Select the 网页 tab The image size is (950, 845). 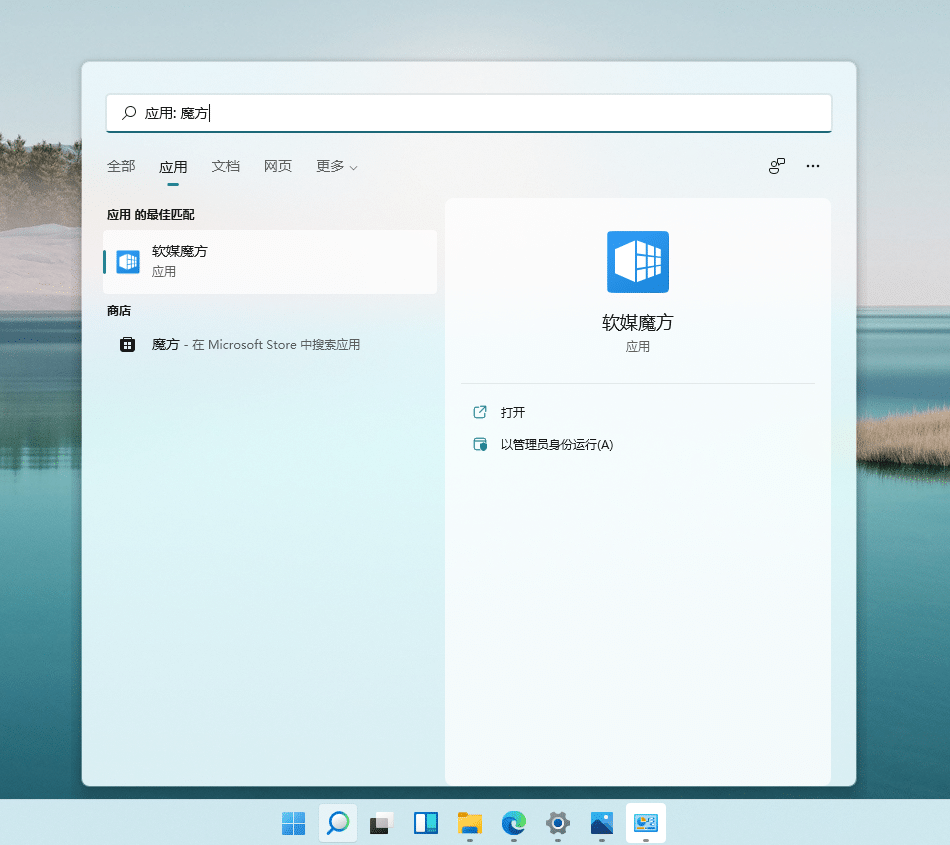tap(277, 166)
